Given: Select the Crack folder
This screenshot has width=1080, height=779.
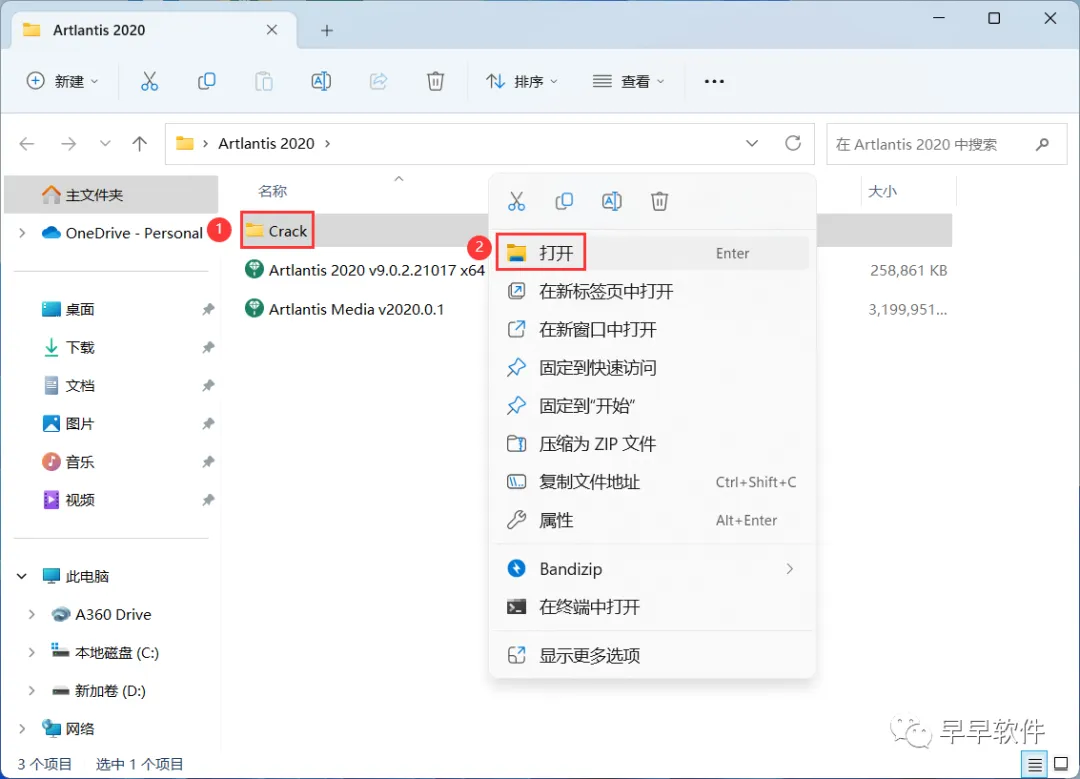Looking at the screenshot, I should click(x=278, y=231).
